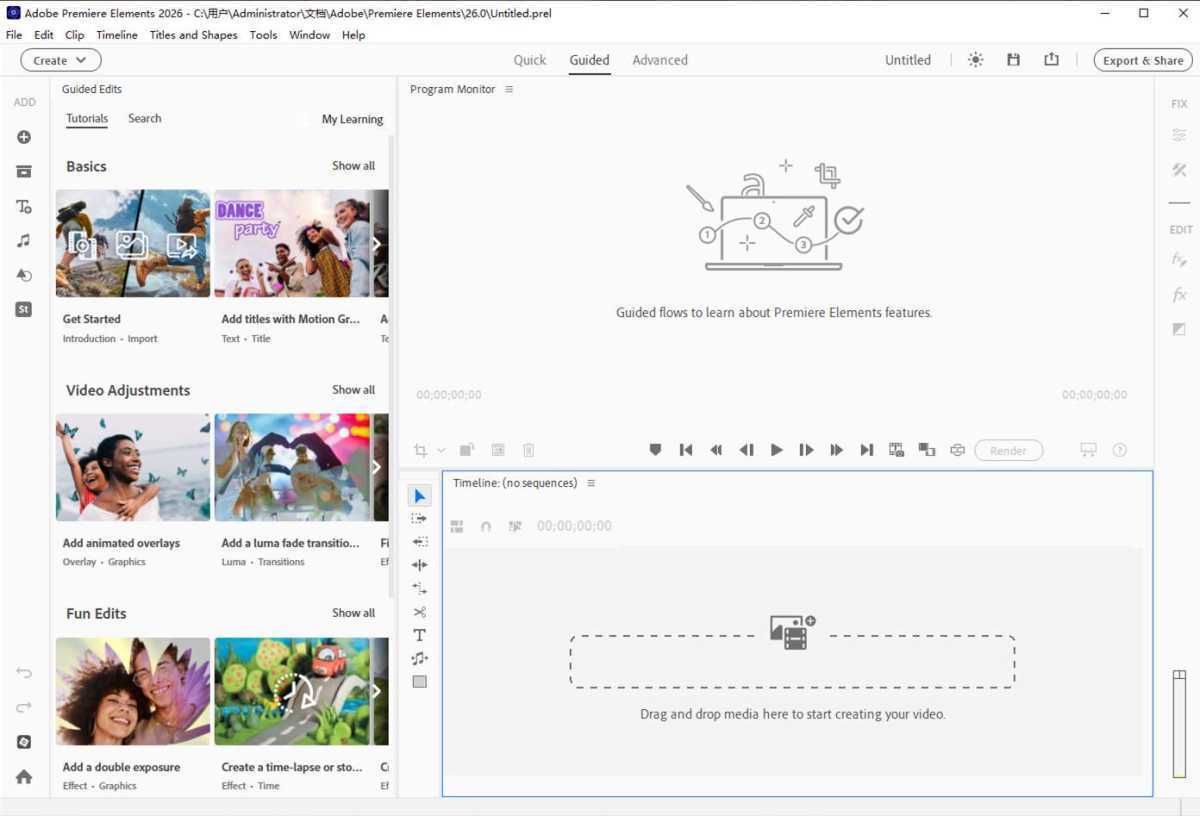Select the Track Select Forward tool

[x=420, y=519]
